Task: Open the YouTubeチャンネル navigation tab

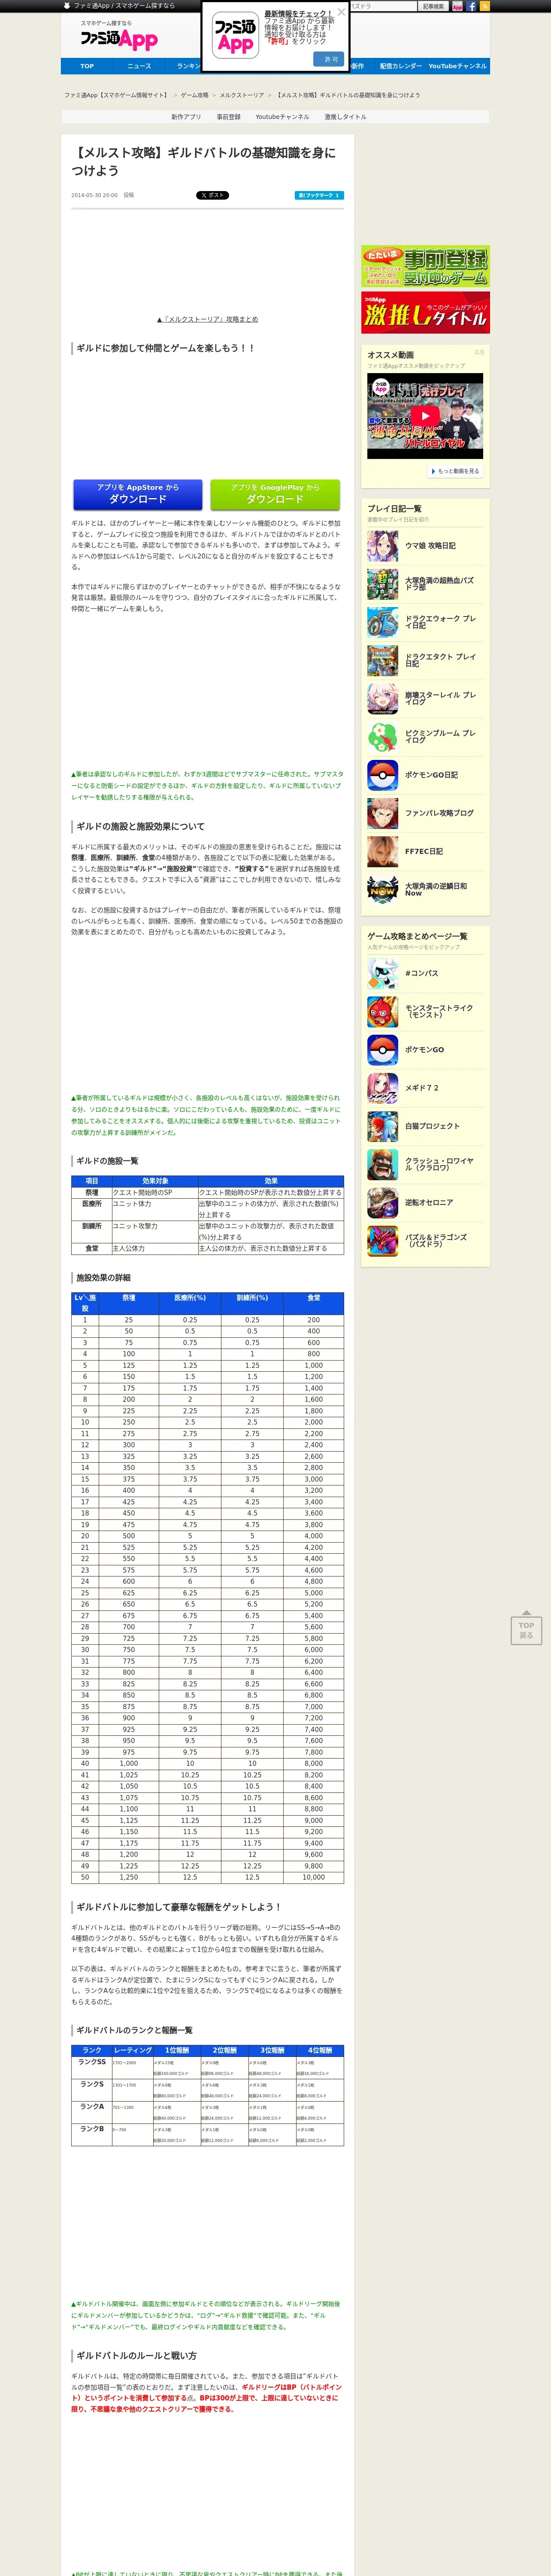Action: click(458, 66)
